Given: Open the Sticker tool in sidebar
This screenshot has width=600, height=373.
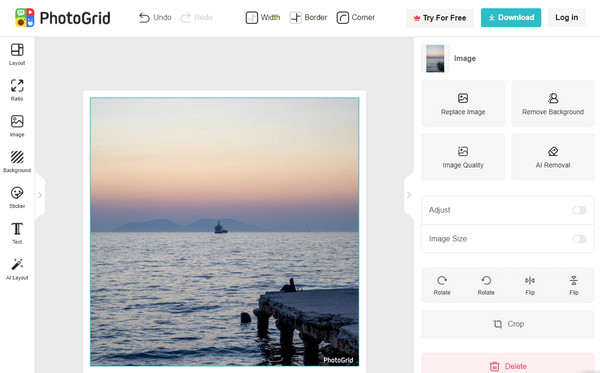Looking at the screenshot, I should point(17,197).
